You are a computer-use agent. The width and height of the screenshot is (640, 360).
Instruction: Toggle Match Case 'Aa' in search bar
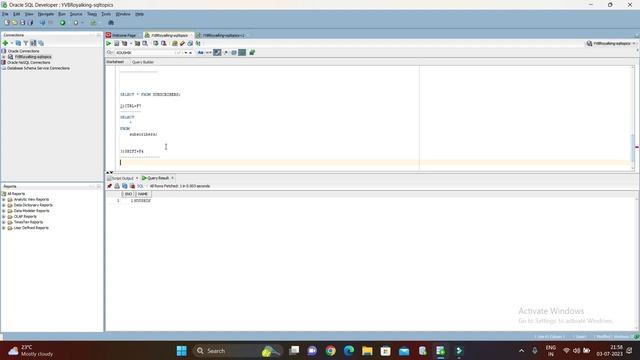(x=200, y=53)
